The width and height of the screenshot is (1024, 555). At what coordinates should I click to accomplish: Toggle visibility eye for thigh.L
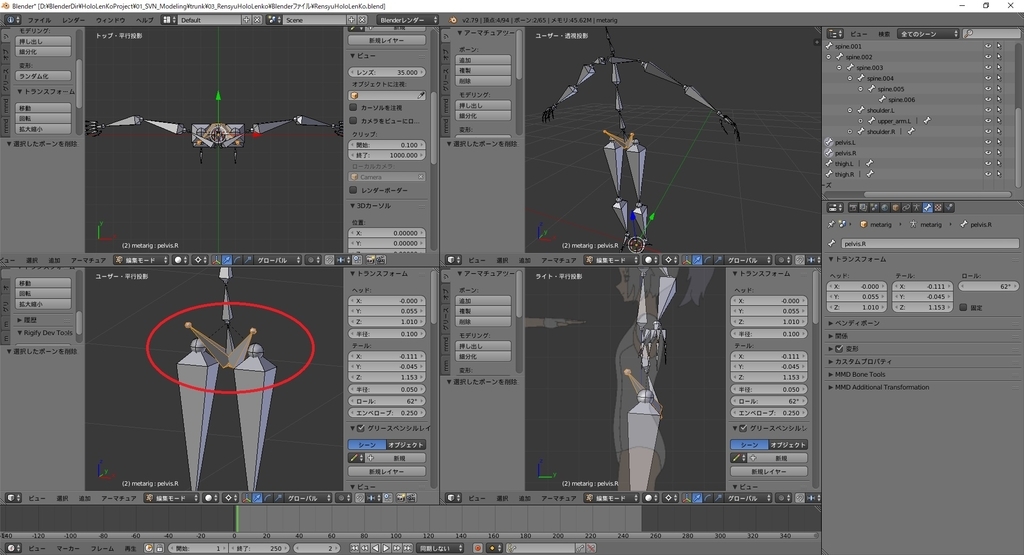tap(988, 164)
